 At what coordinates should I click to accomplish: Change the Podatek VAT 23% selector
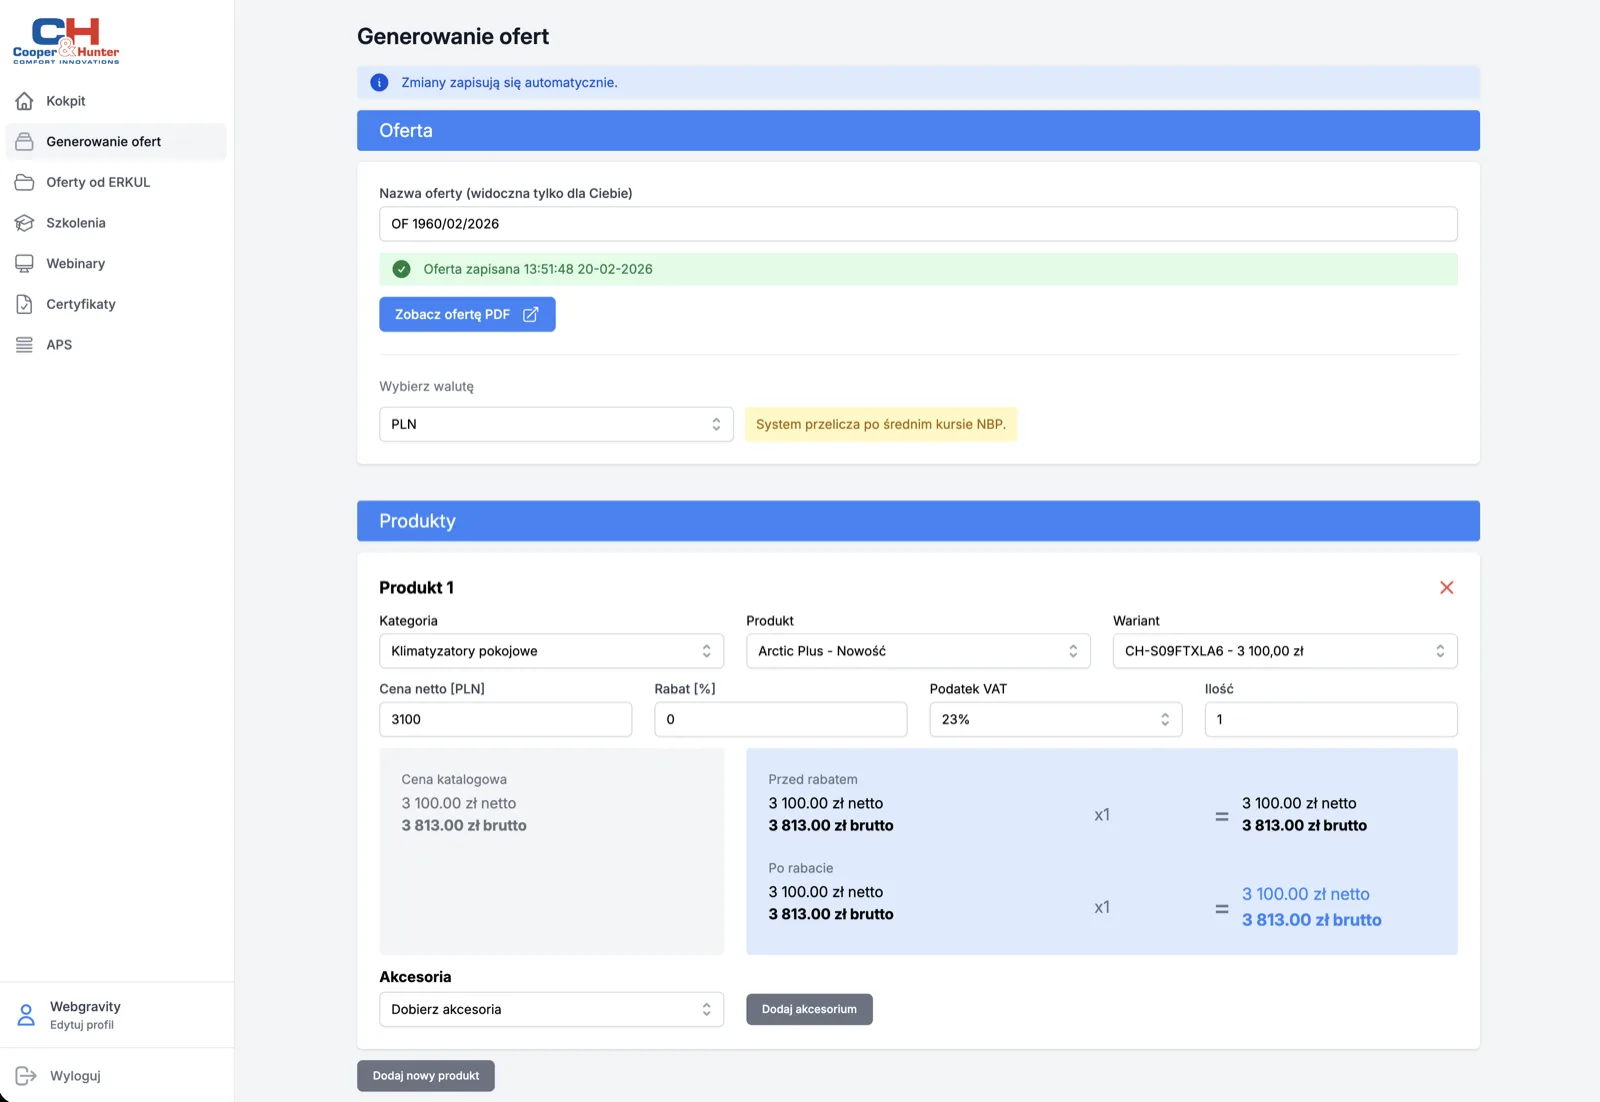pos(1055,720)
